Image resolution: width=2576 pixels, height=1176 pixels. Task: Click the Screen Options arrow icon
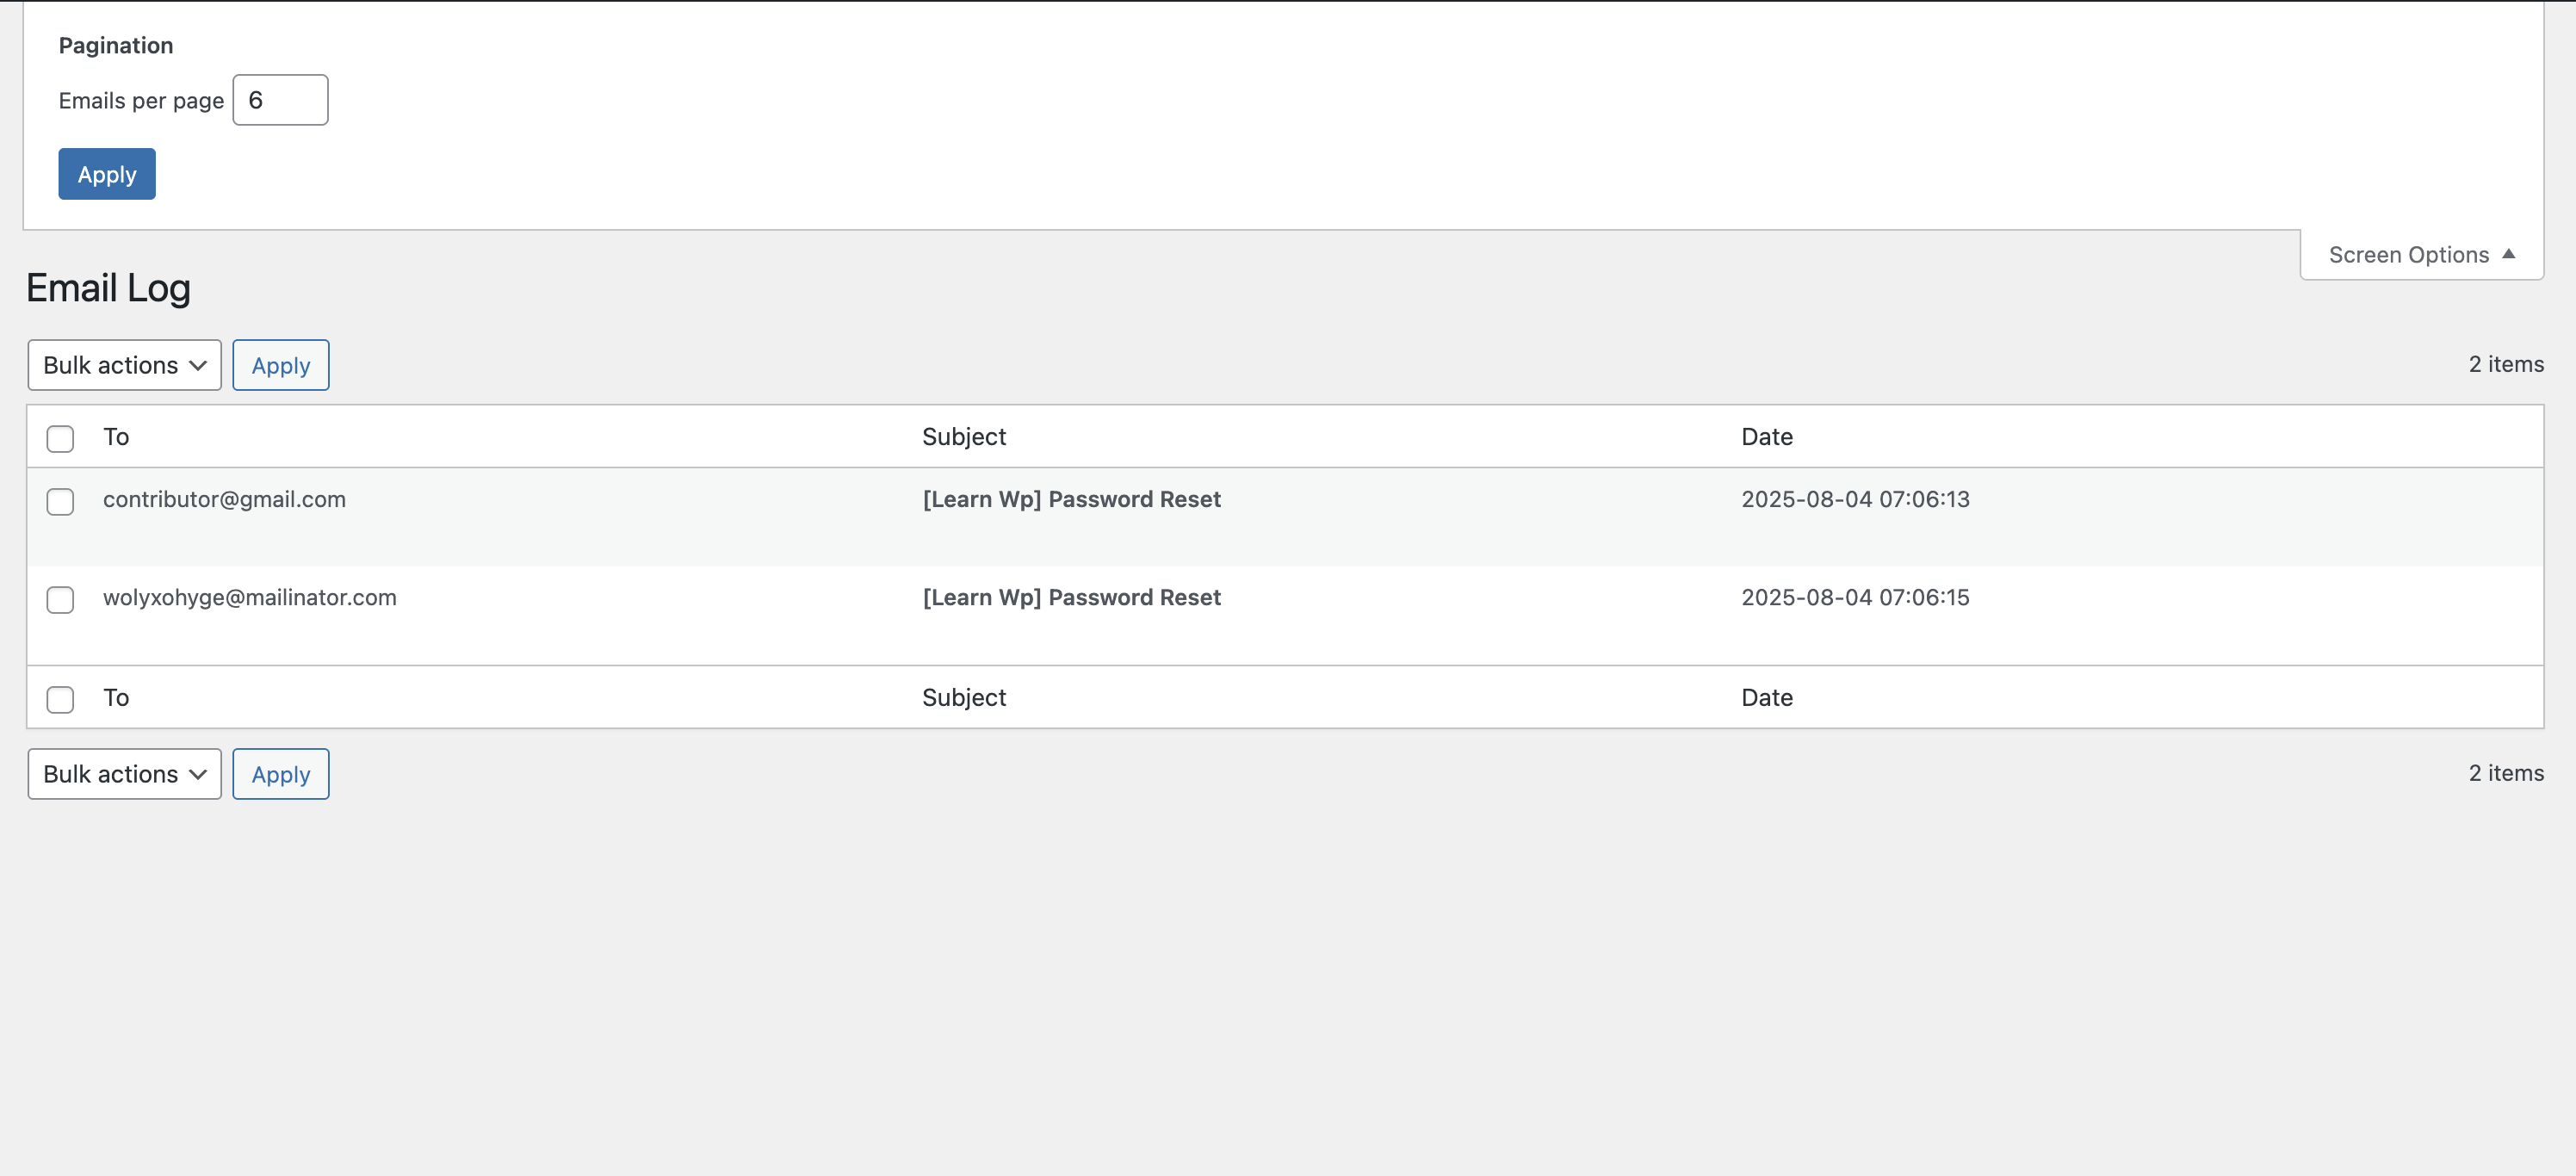click(2508, 254)
